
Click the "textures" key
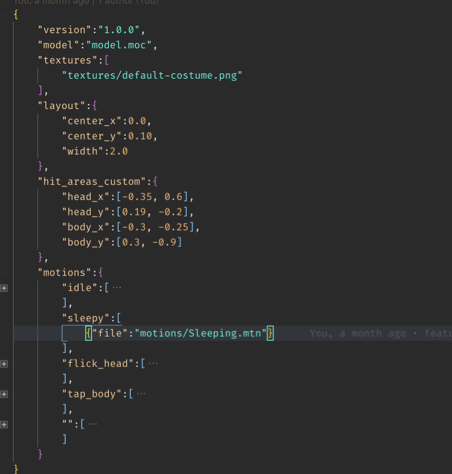(68, 60)
